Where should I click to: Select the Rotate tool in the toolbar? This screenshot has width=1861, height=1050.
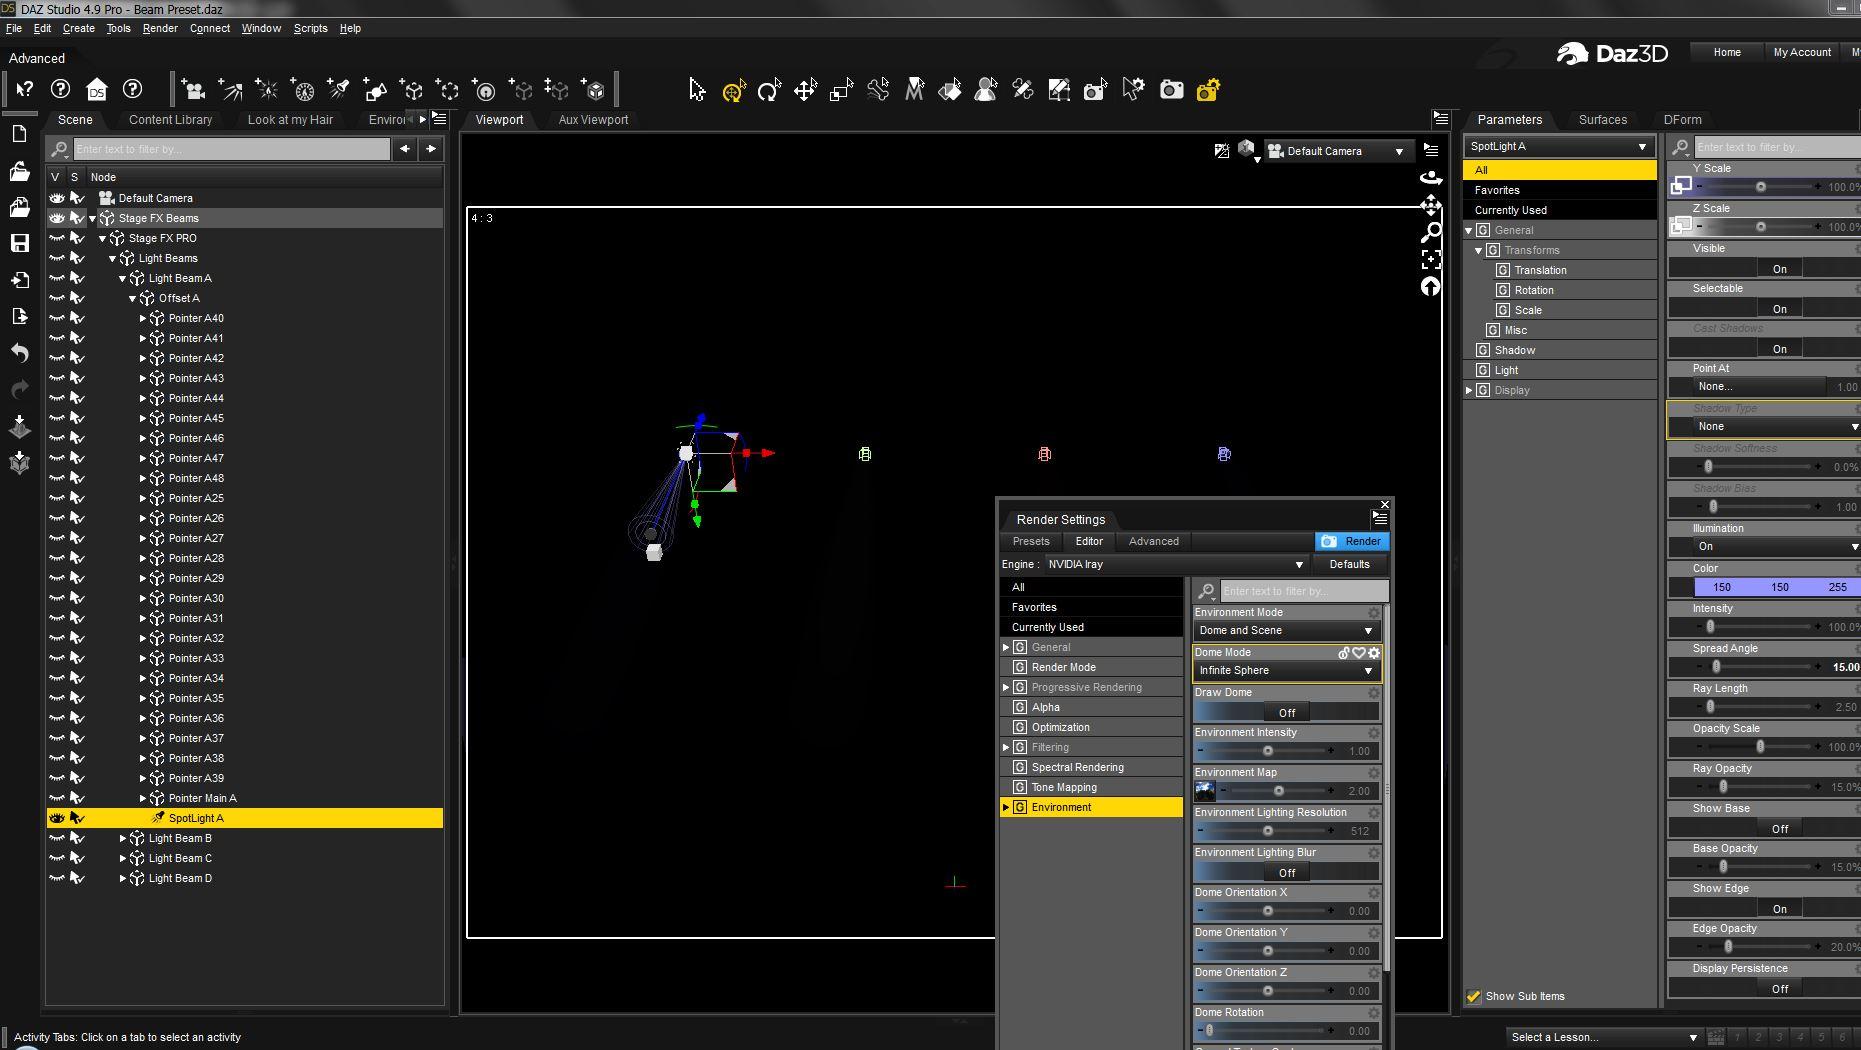click(x=768, y=91)
